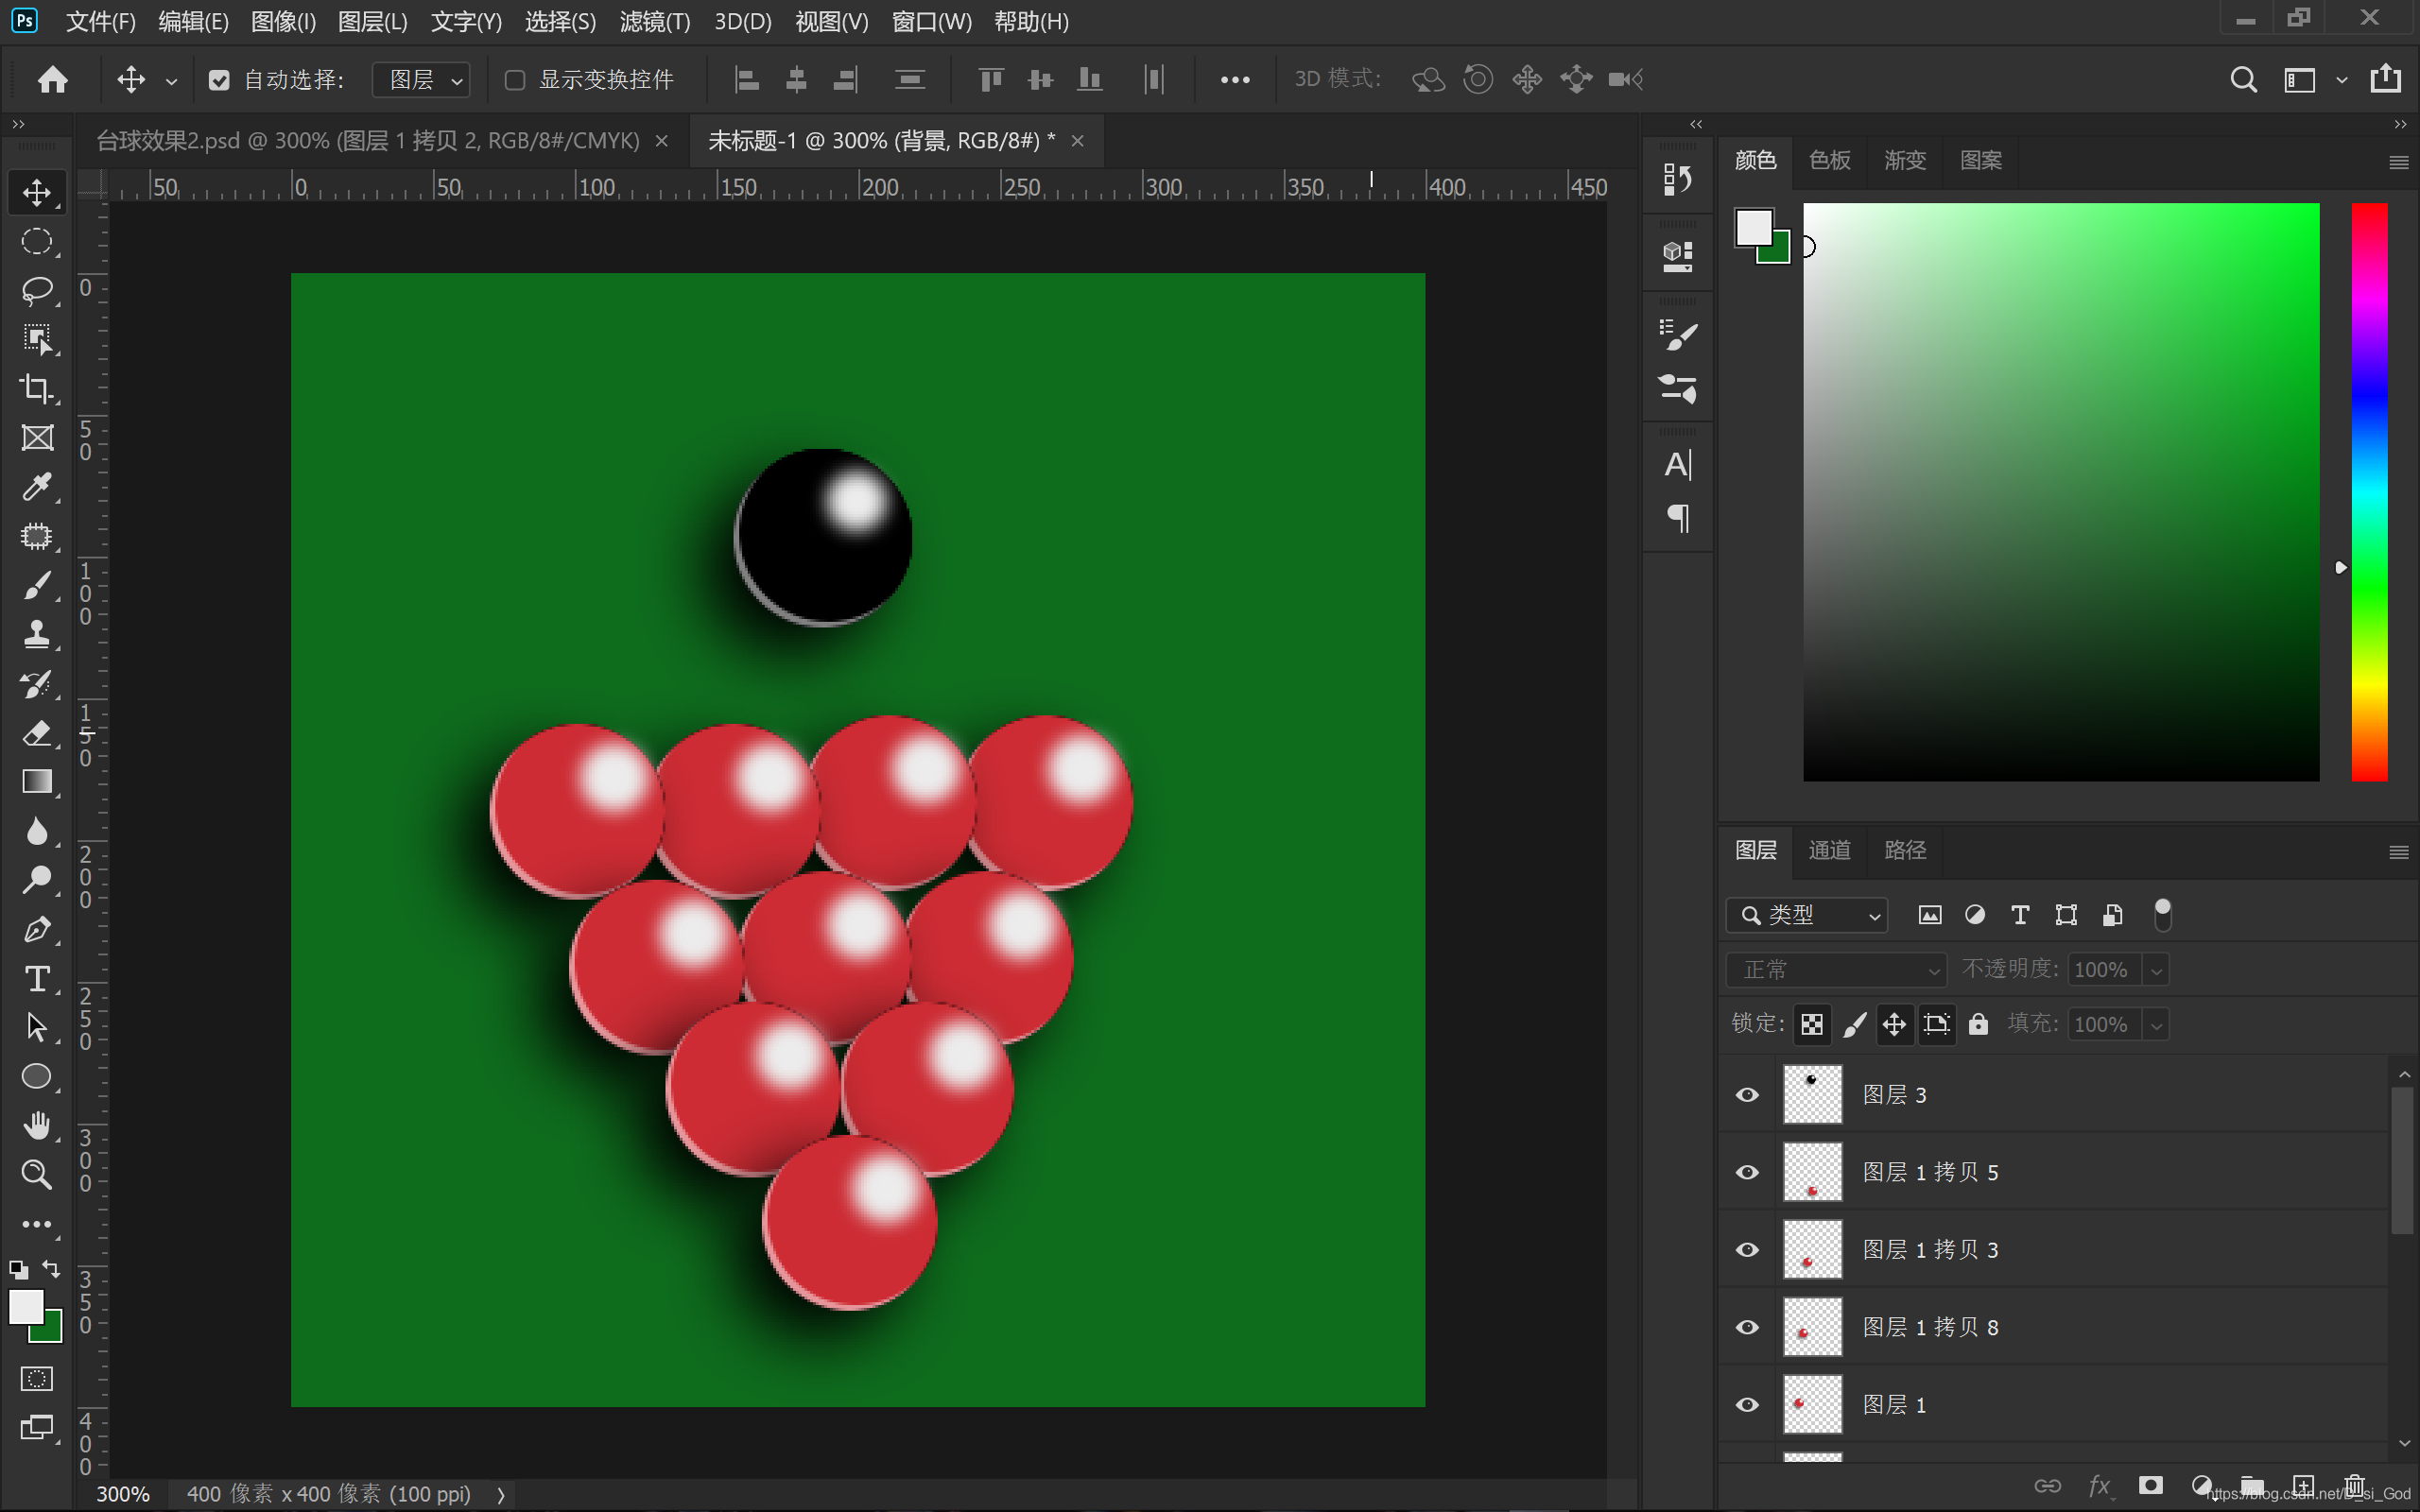Select the Frame tool
Image resolution: width=2420 pixels, height=1512 pixels.
click(x=37, y=437)
